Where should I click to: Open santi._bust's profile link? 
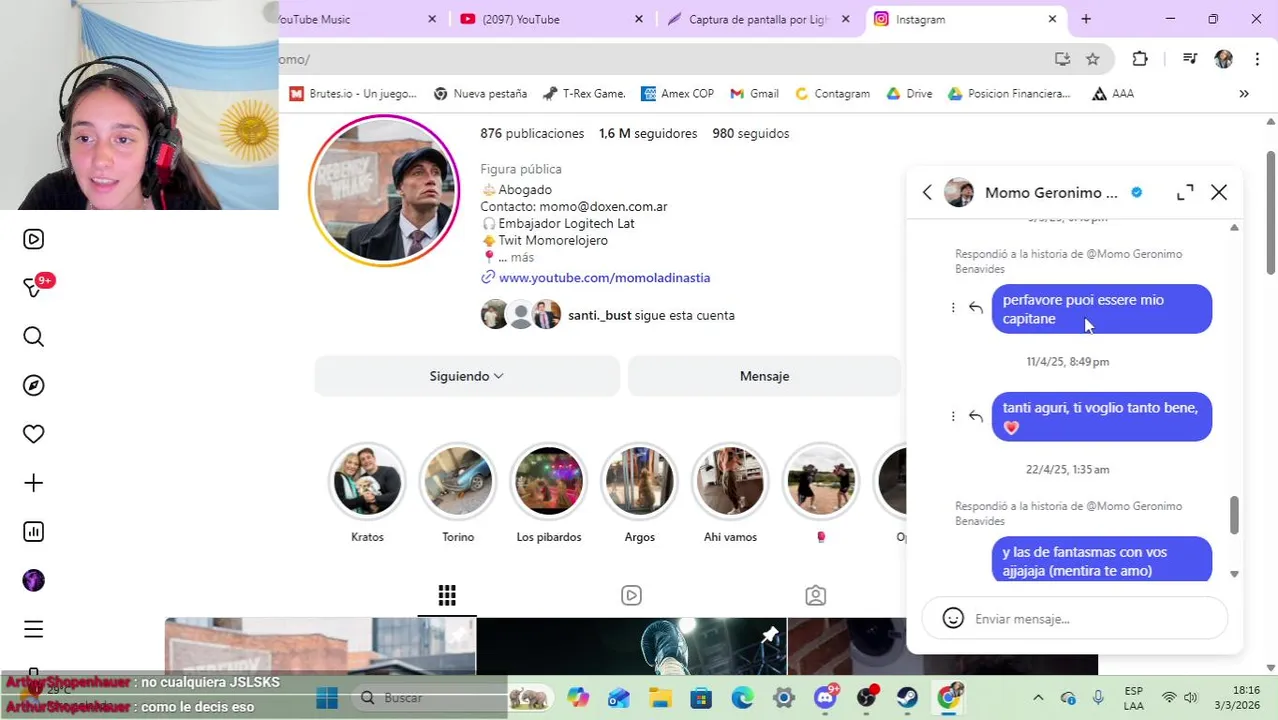point(599,315)
